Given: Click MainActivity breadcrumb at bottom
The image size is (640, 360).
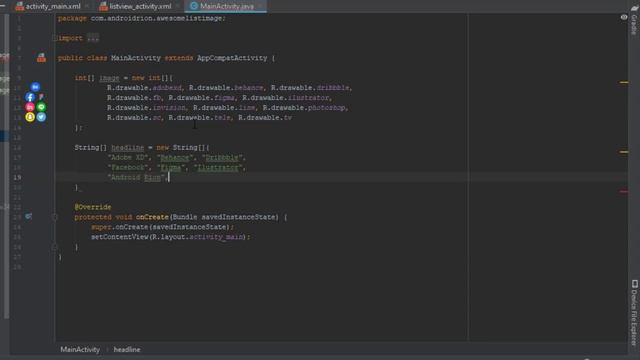Looking at the screenshot, I should (80, 349).
